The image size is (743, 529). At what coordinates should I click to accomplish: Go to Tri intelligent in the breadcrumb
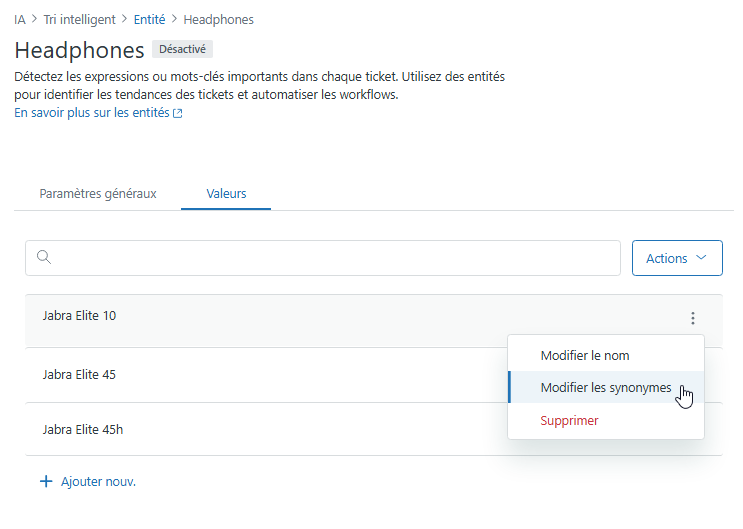[79, 19]
